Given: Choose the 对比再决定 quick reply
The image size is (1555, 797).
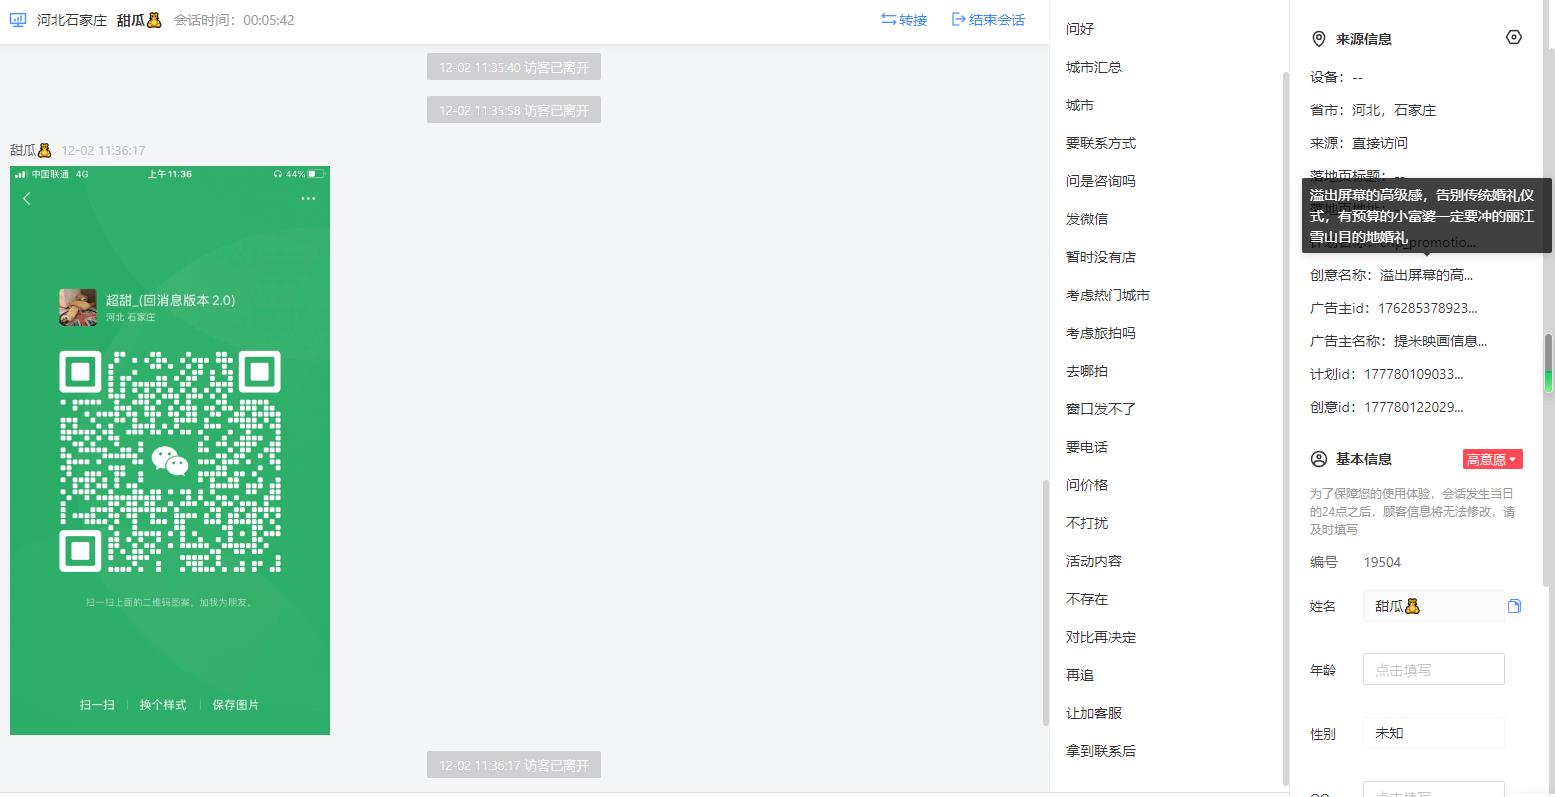Looking at the screenshot, I should click(1101, 637).
